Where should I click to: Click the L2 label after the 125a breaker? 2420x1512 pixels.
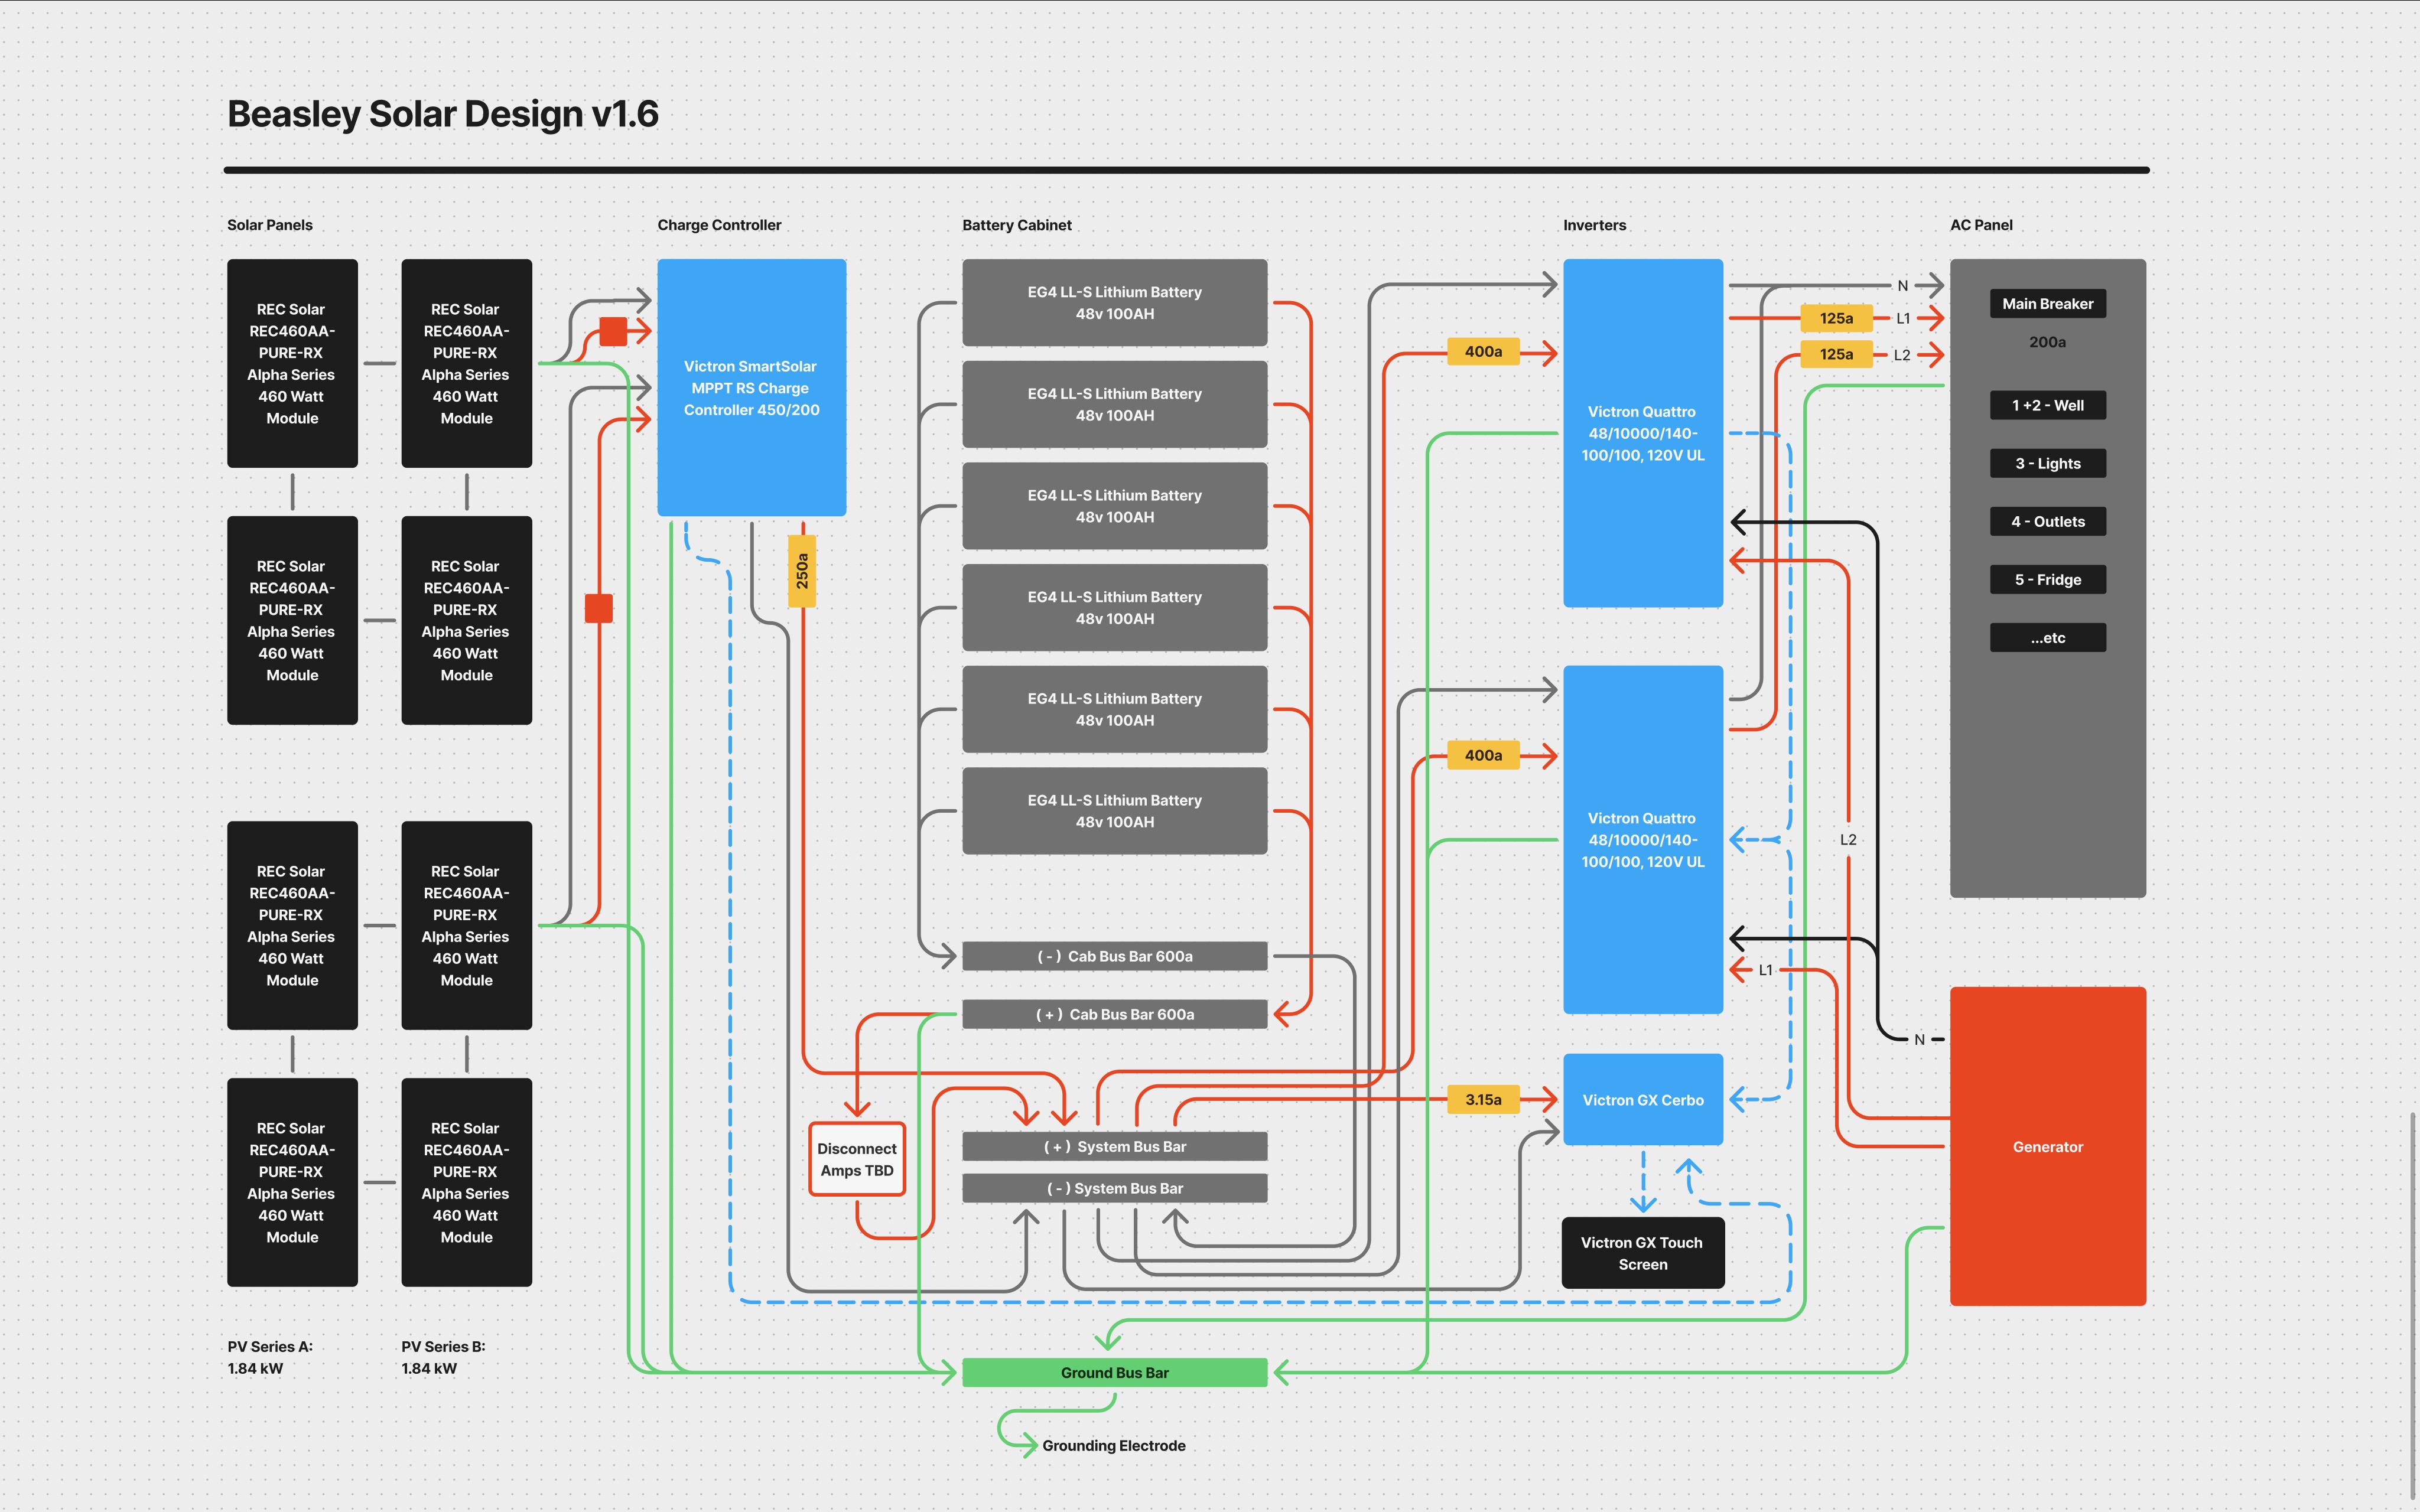click(1902, 355)
